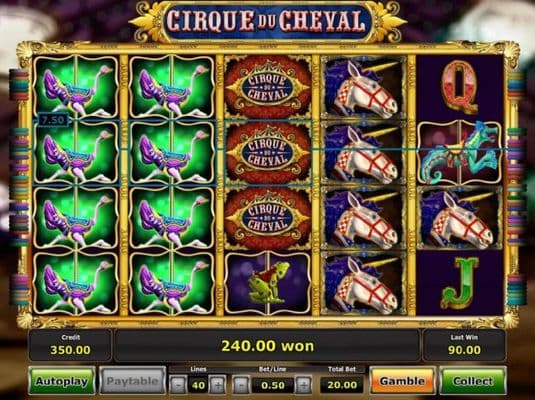Viewport: 535px width, 400px height.
Task: Click the 240.00 won message bar
Action: 267,346
